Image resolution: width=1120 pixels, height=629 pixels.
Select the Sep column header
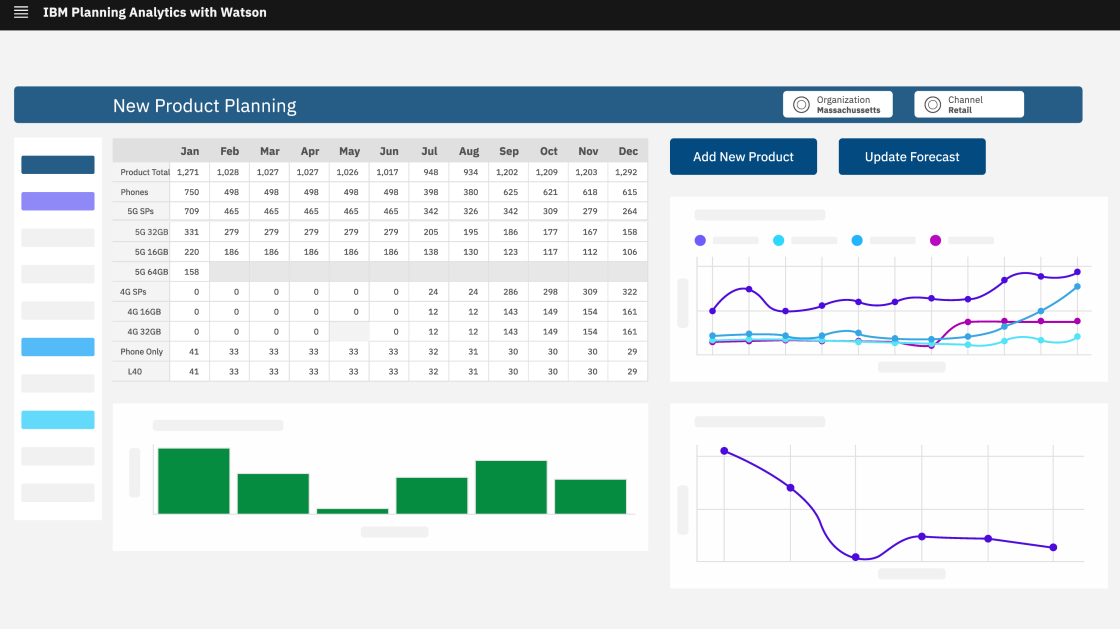click(x=509, y=151)
